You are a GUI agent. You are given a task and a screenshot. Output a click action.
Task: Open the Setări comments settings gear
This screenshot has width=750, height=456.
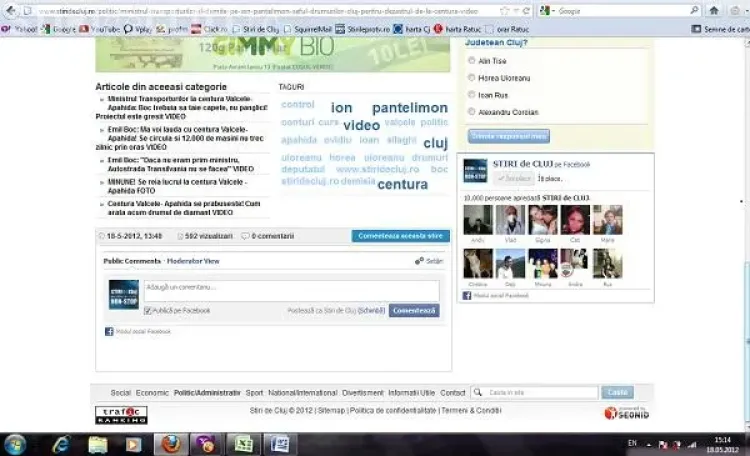[428, 261]
